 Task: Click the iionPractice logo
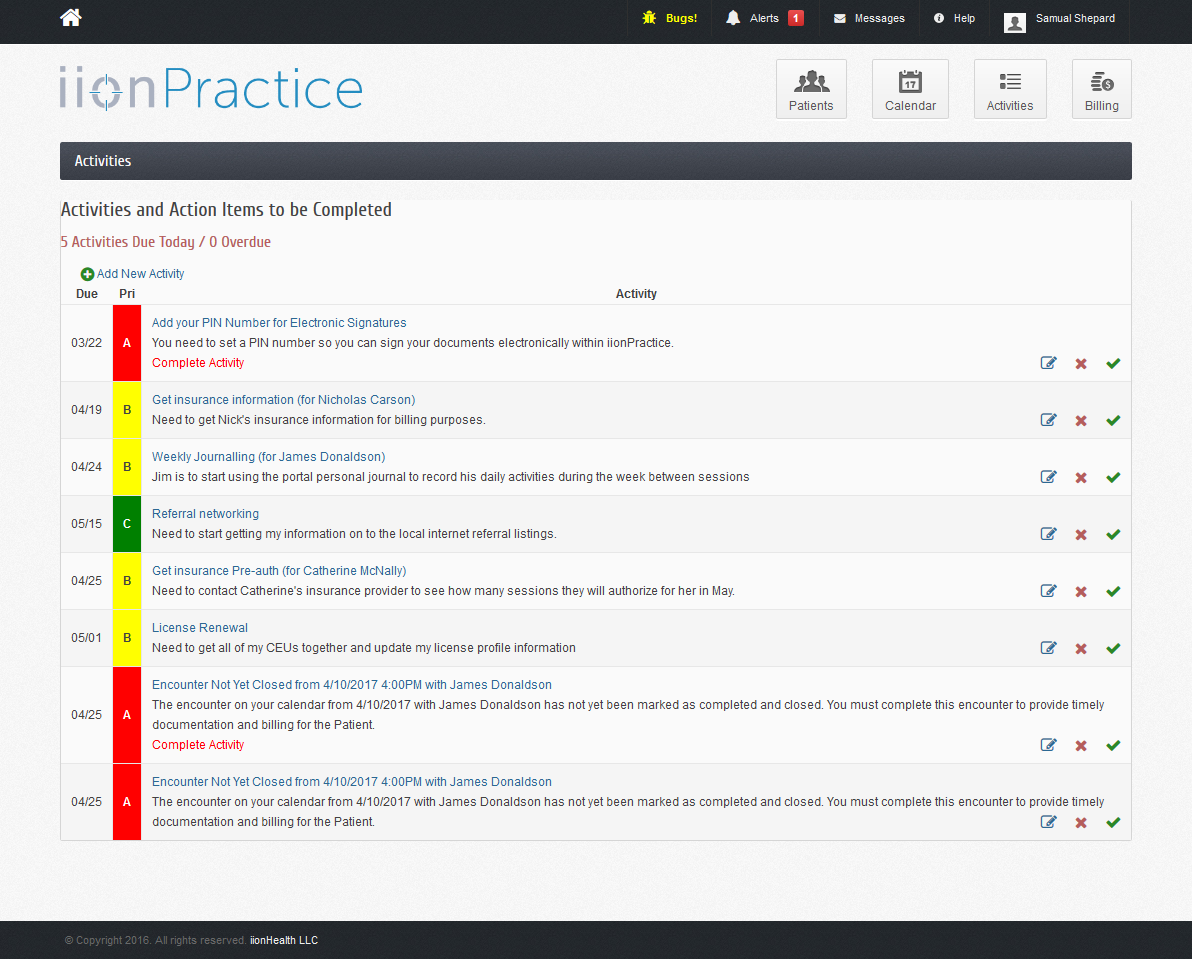coord(211,89)
